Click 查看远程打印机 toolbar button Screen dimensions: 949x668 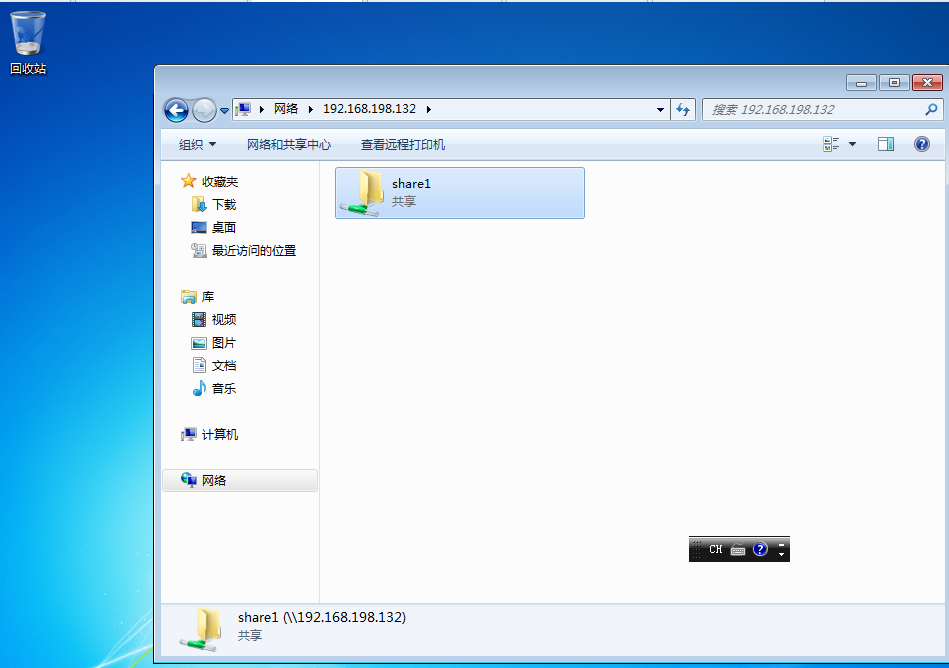point(402,145)
